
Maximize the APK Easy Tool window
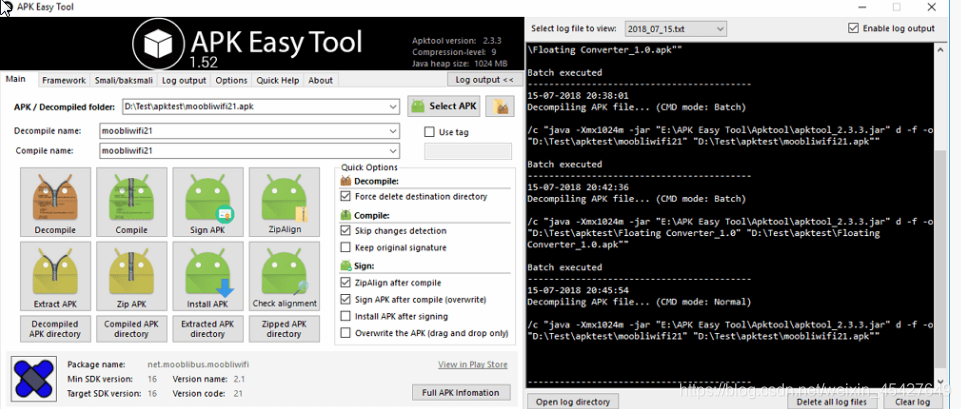897,7
